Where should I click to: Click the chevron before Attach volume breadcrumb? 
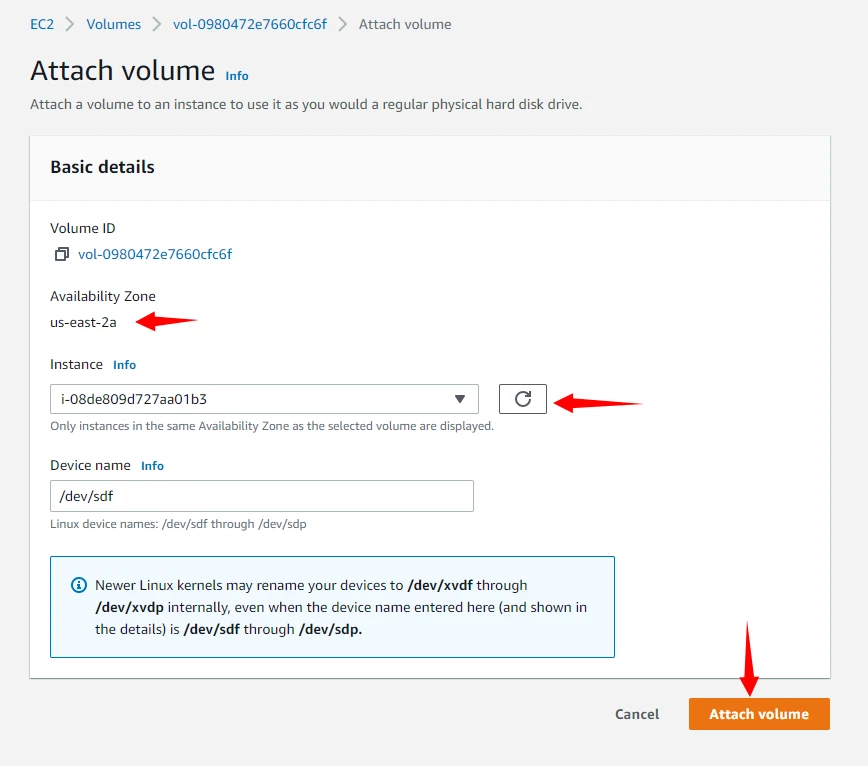click(x=343, y=24)
